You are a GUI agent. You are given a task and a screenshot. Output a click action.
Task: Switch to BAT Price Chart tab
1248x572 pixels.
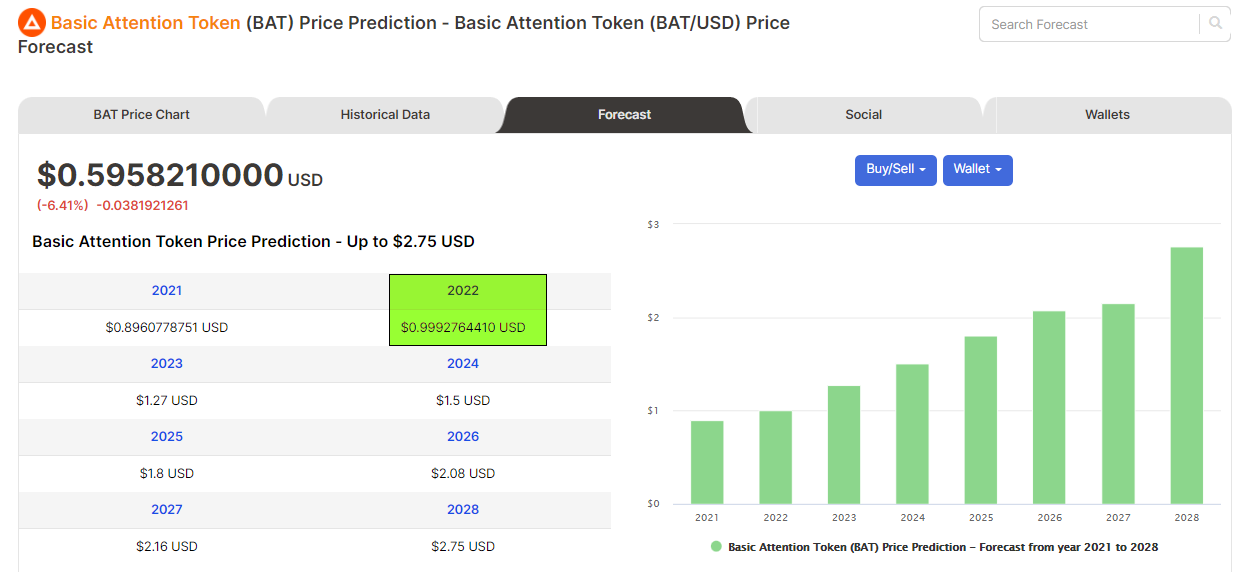(142, 115)
